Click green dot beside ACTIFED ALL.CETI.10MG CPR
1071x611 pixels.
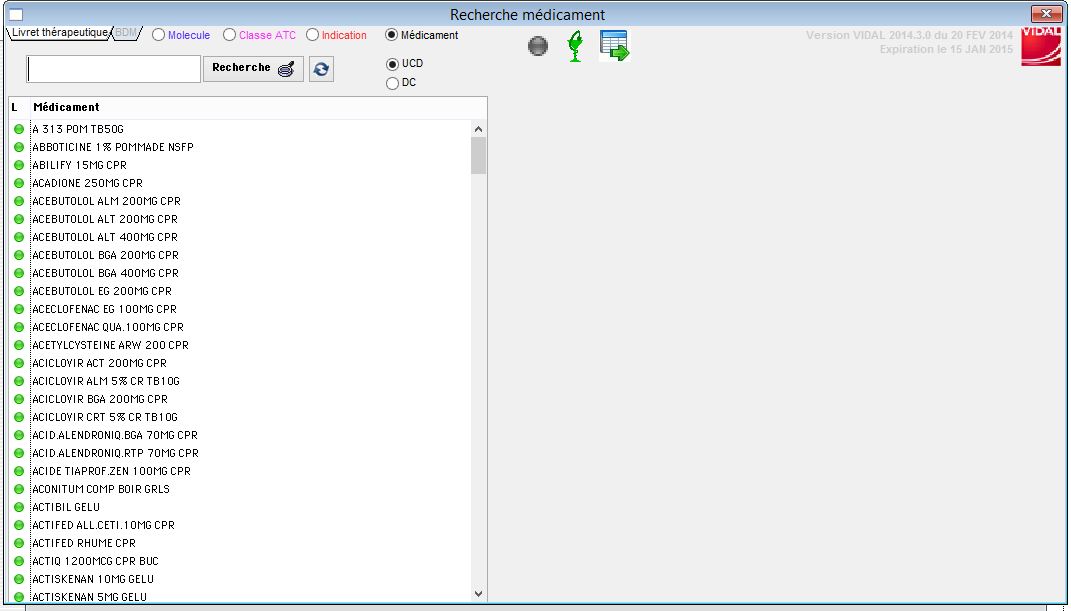pos(19,526)
